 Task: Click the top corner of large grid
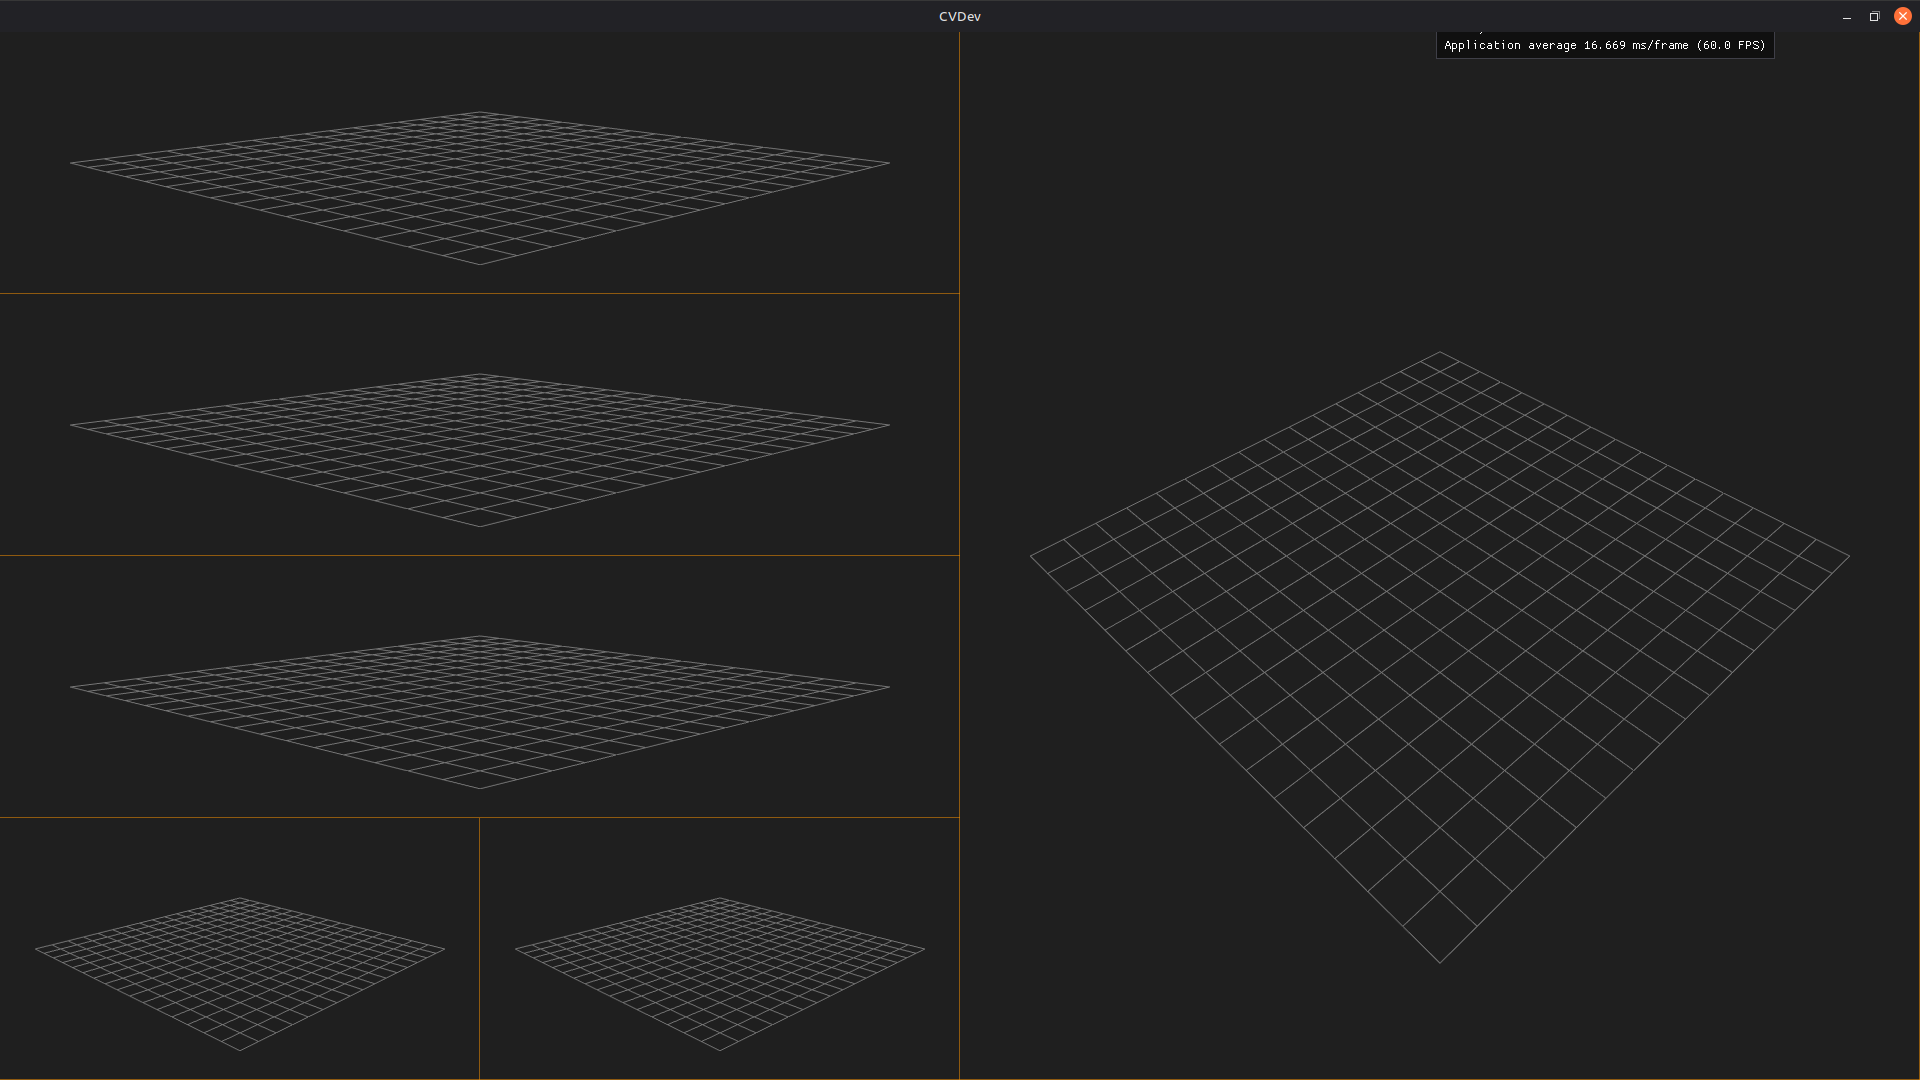click(x=1440, y=352)
